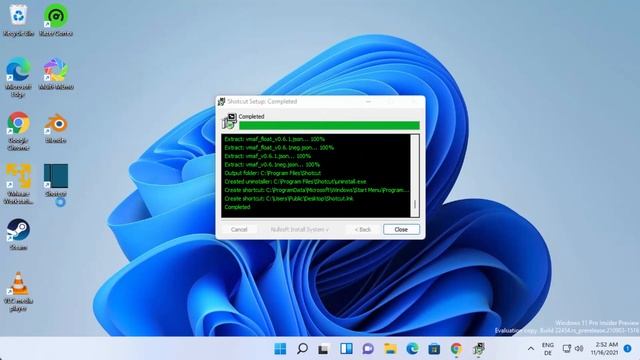Open File Explorer from taskbar
The height and width of the screenshot is (360, 640).
tap(390, 349)
